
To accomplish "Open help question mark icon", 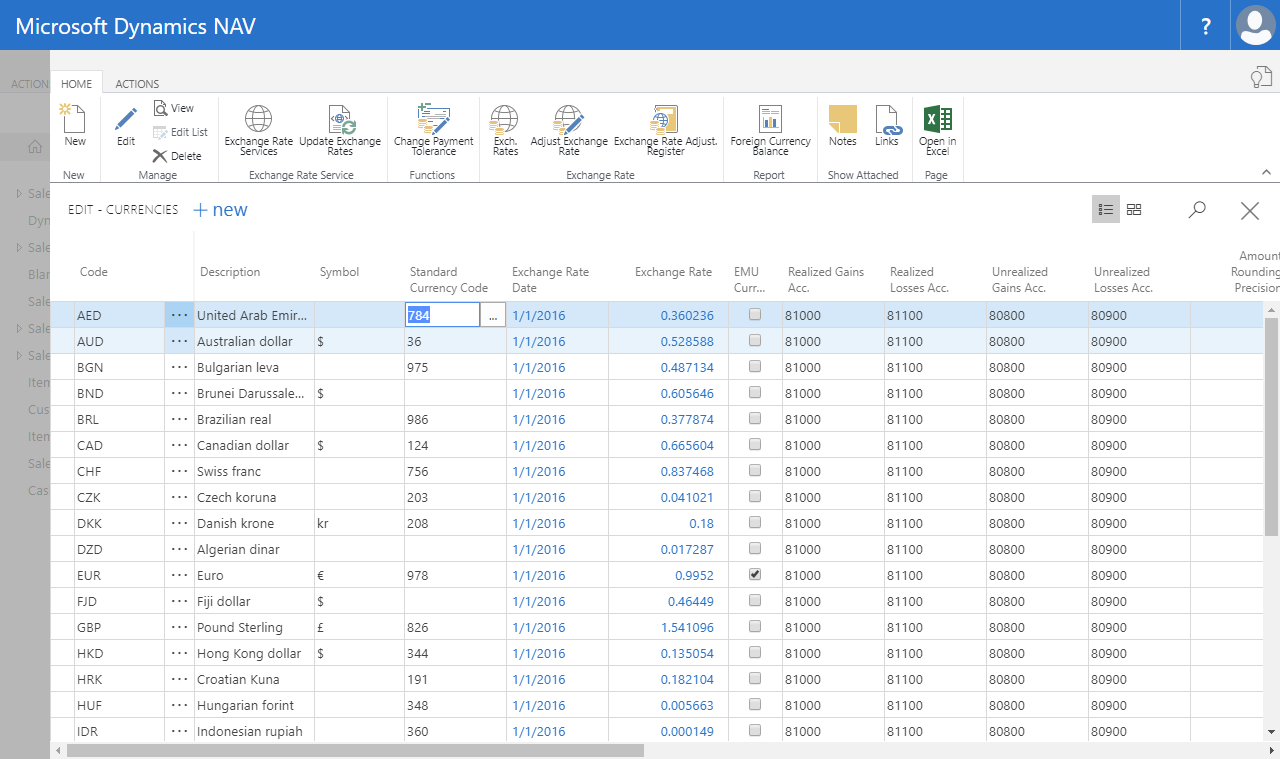I will (1206, 26).
